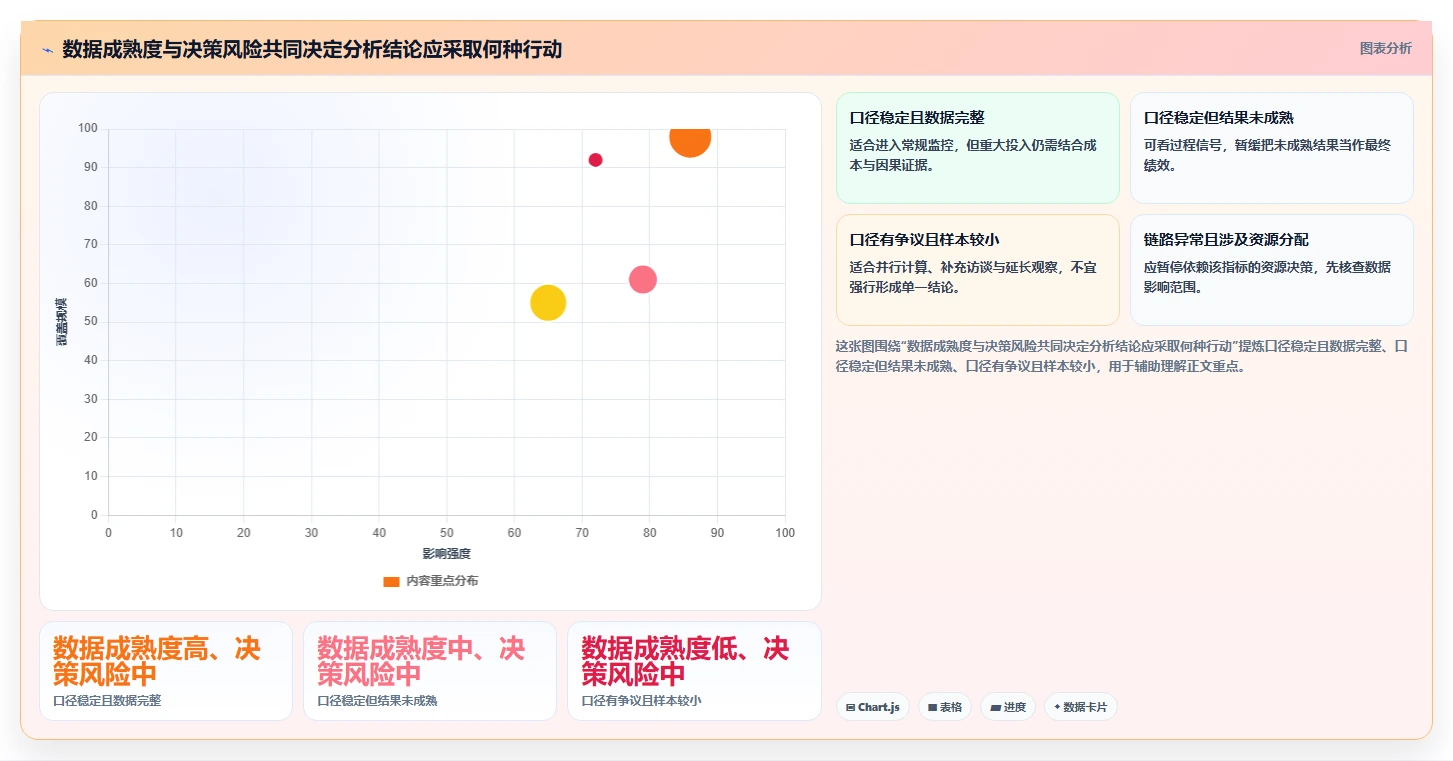Click the 内容重点分布 legend label

point(442,581)
